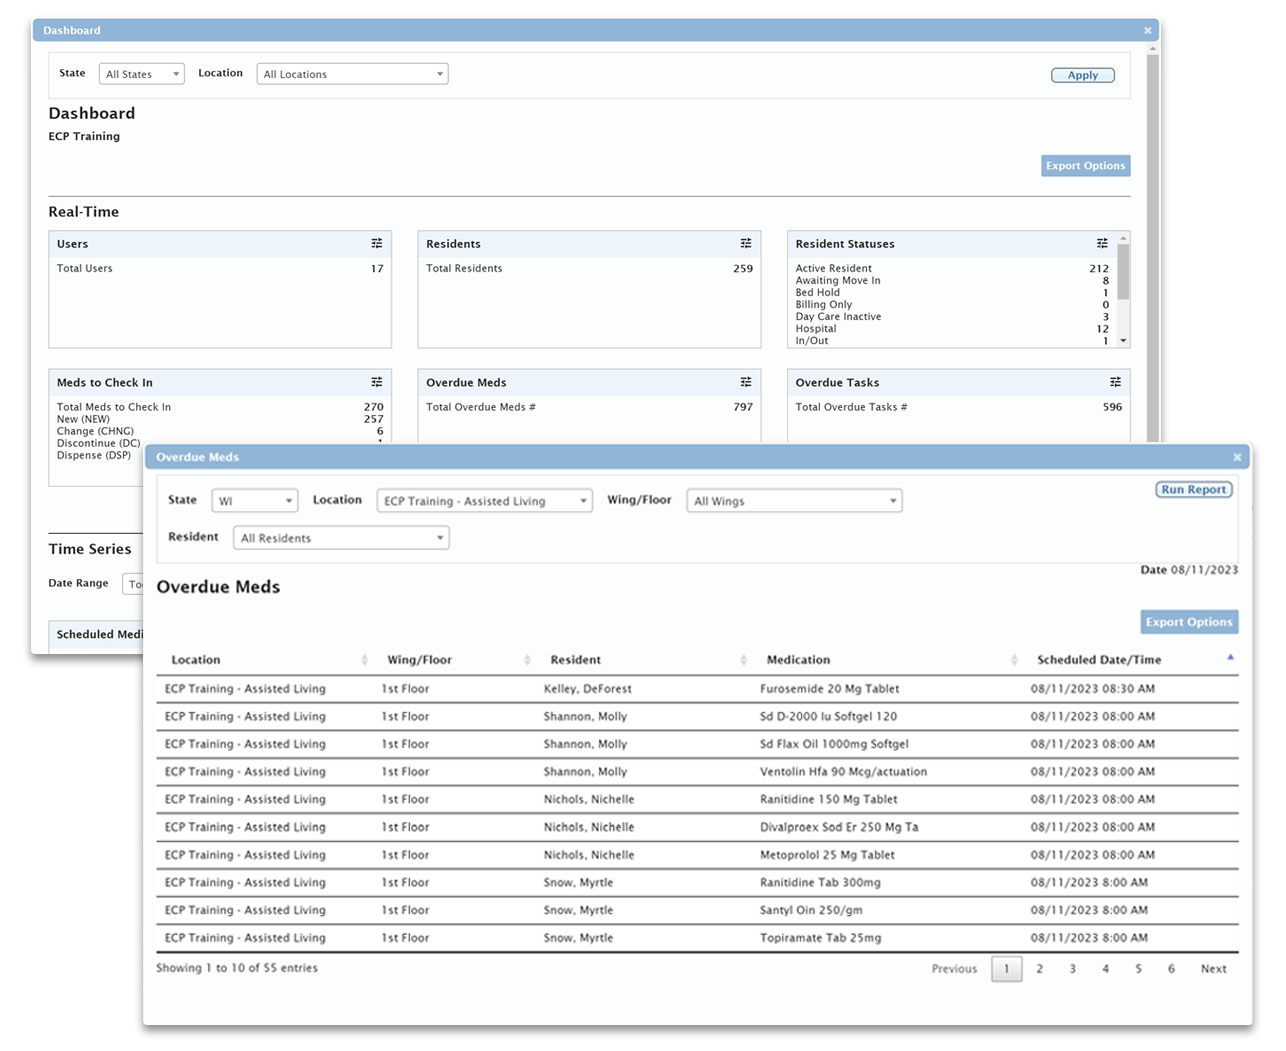Click the filter icon on Meds to Check In
This screenshot has height=1051, width=1286.
[377, 381]
